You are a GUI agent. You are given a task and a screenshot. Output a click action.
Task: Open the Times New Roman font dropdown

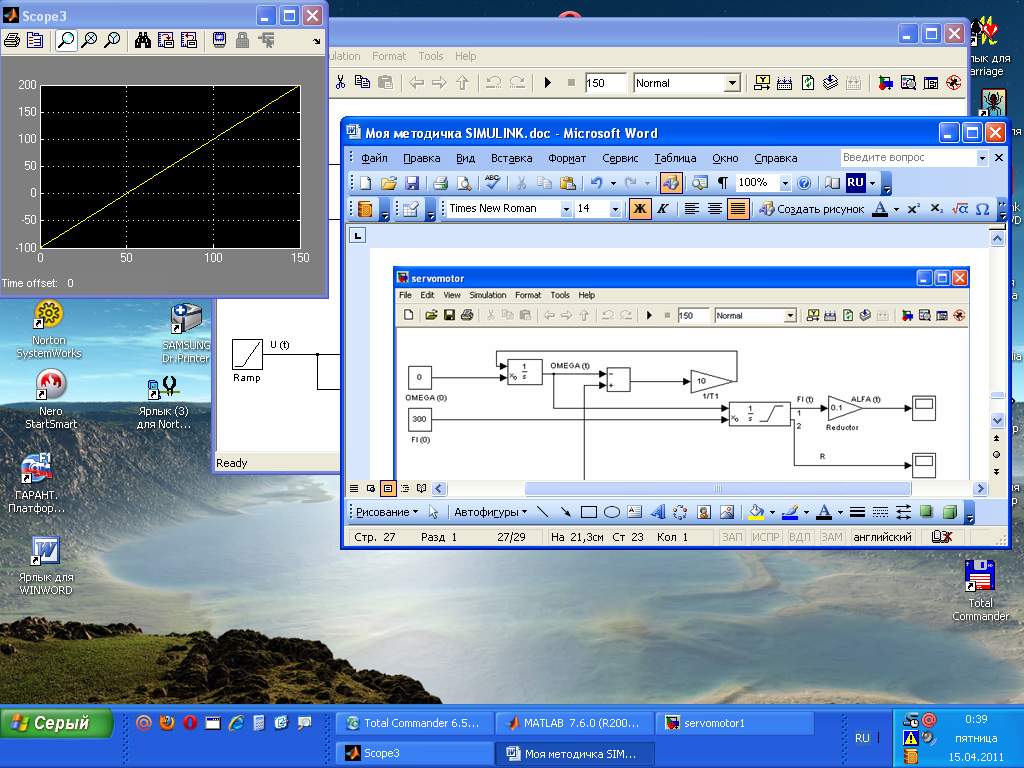[x=566, y=209]
